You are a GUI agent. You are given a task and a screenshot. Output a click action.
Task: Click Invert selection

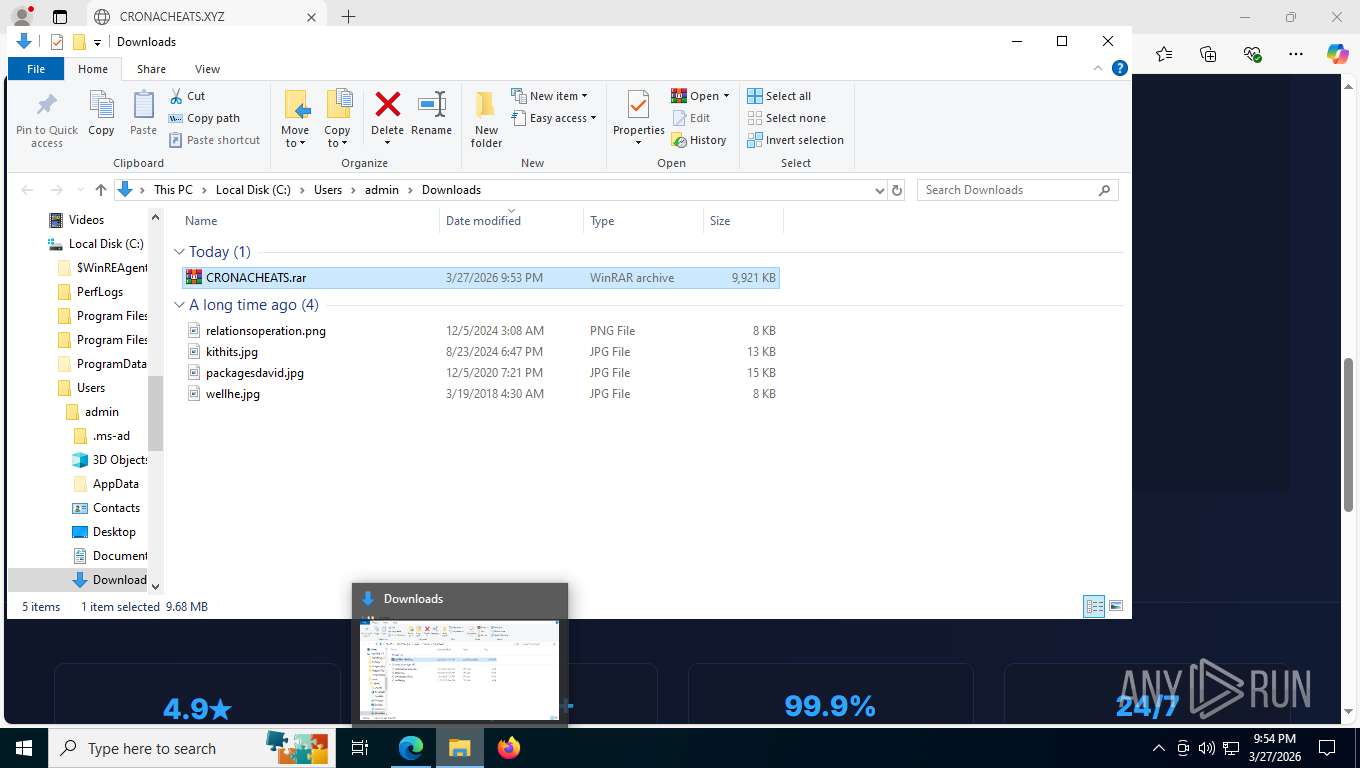point(795,140)
